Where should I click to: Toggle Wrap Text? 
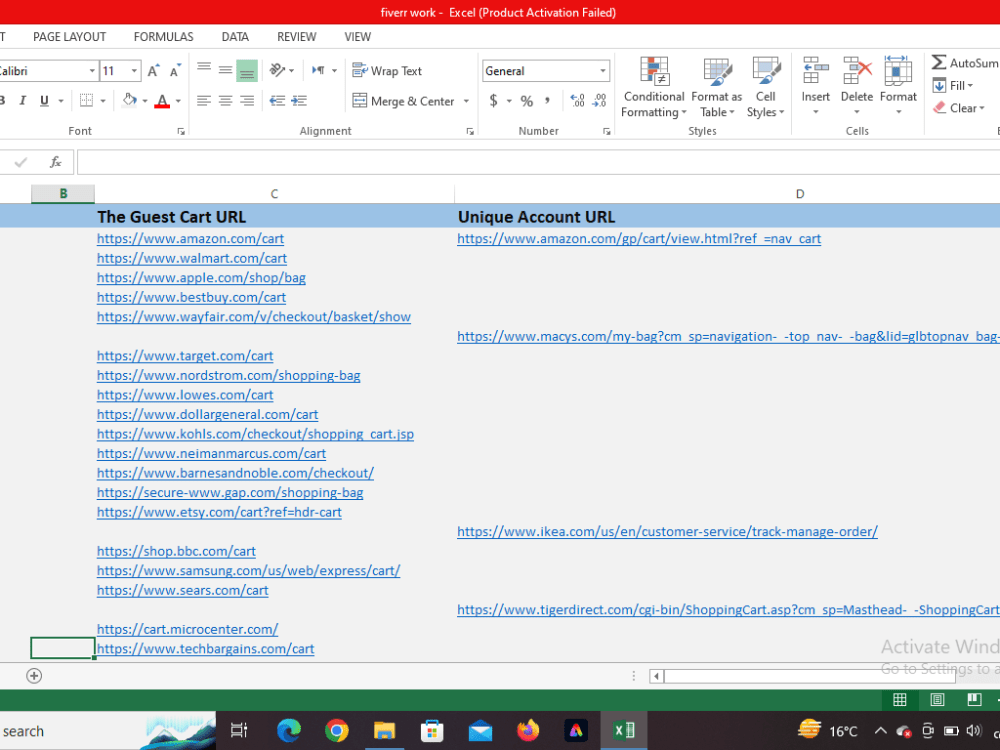click(387, 71)
